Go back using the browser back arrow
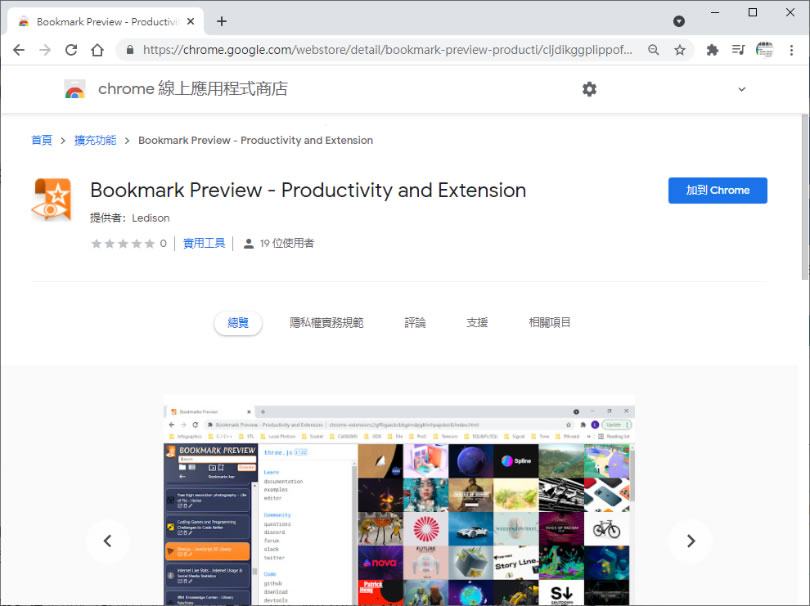810x606 pixels. [x=19, y=50]
